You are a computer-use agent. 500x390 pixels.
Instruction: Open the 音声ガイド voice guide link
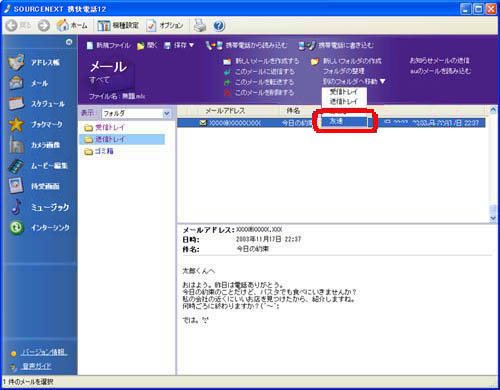click(x=37, y=366)
